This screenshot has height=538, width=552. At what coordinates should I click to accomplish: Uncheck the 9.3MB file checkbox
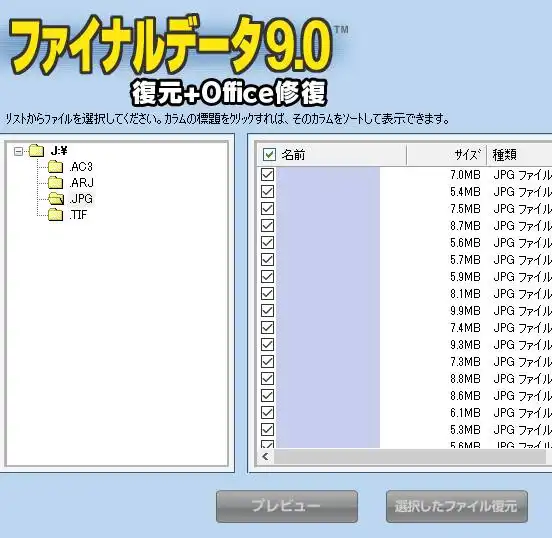click(268, 344)
